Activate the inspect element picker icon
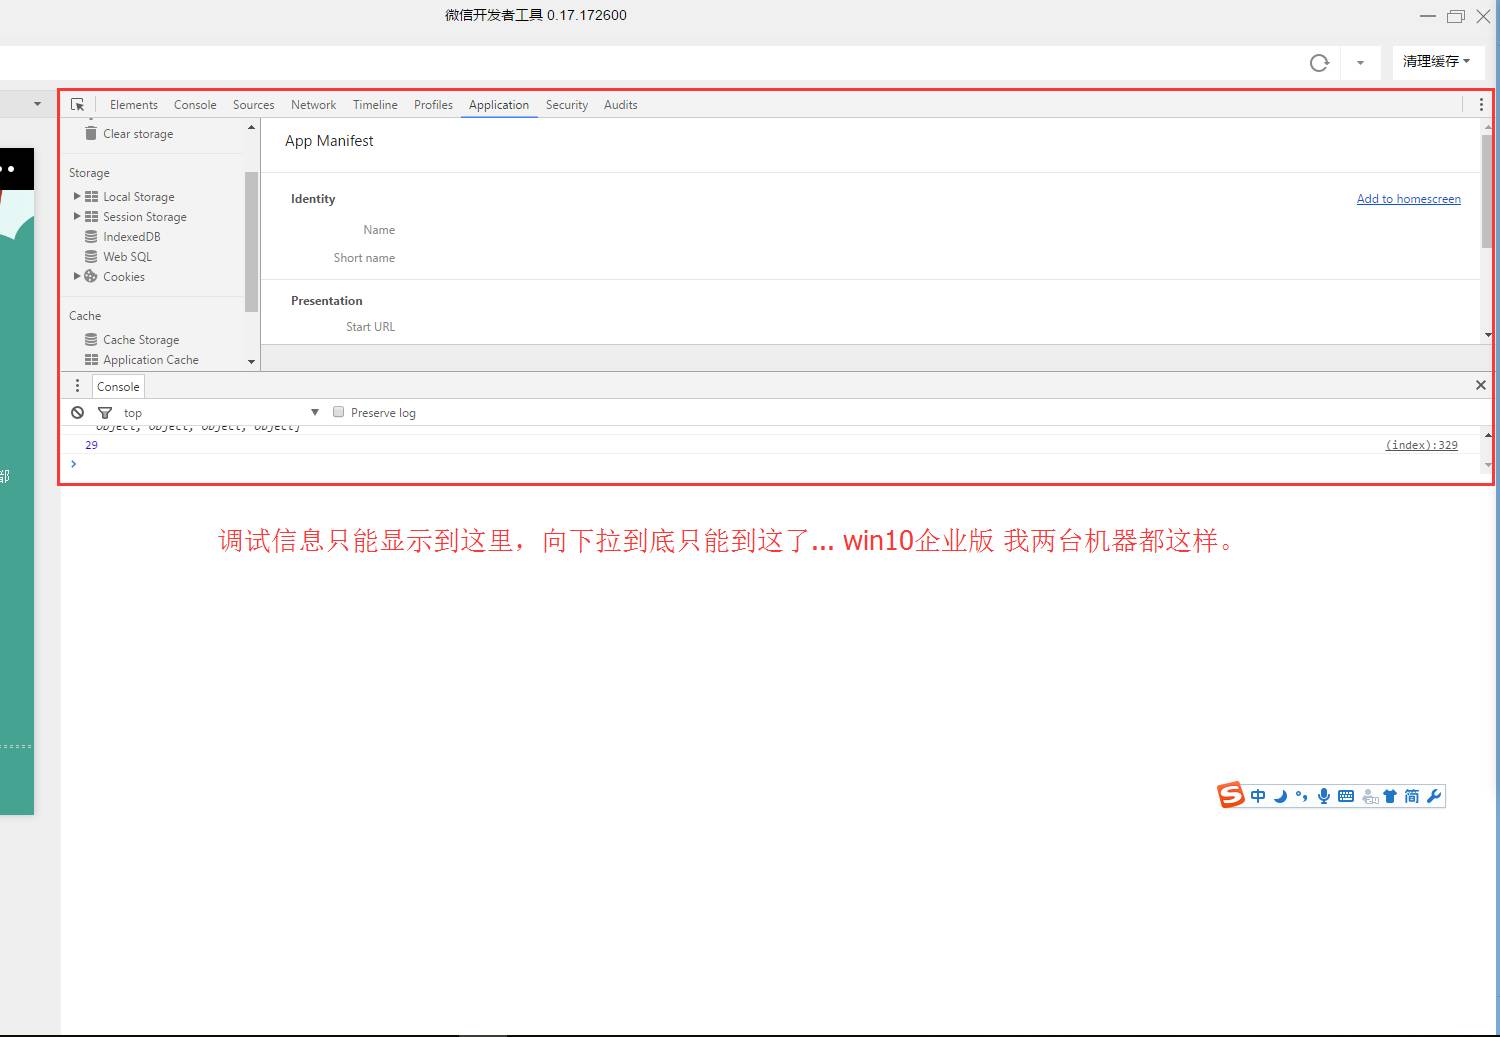Viewport: 1500px width, 1037px height. (78, 104)
